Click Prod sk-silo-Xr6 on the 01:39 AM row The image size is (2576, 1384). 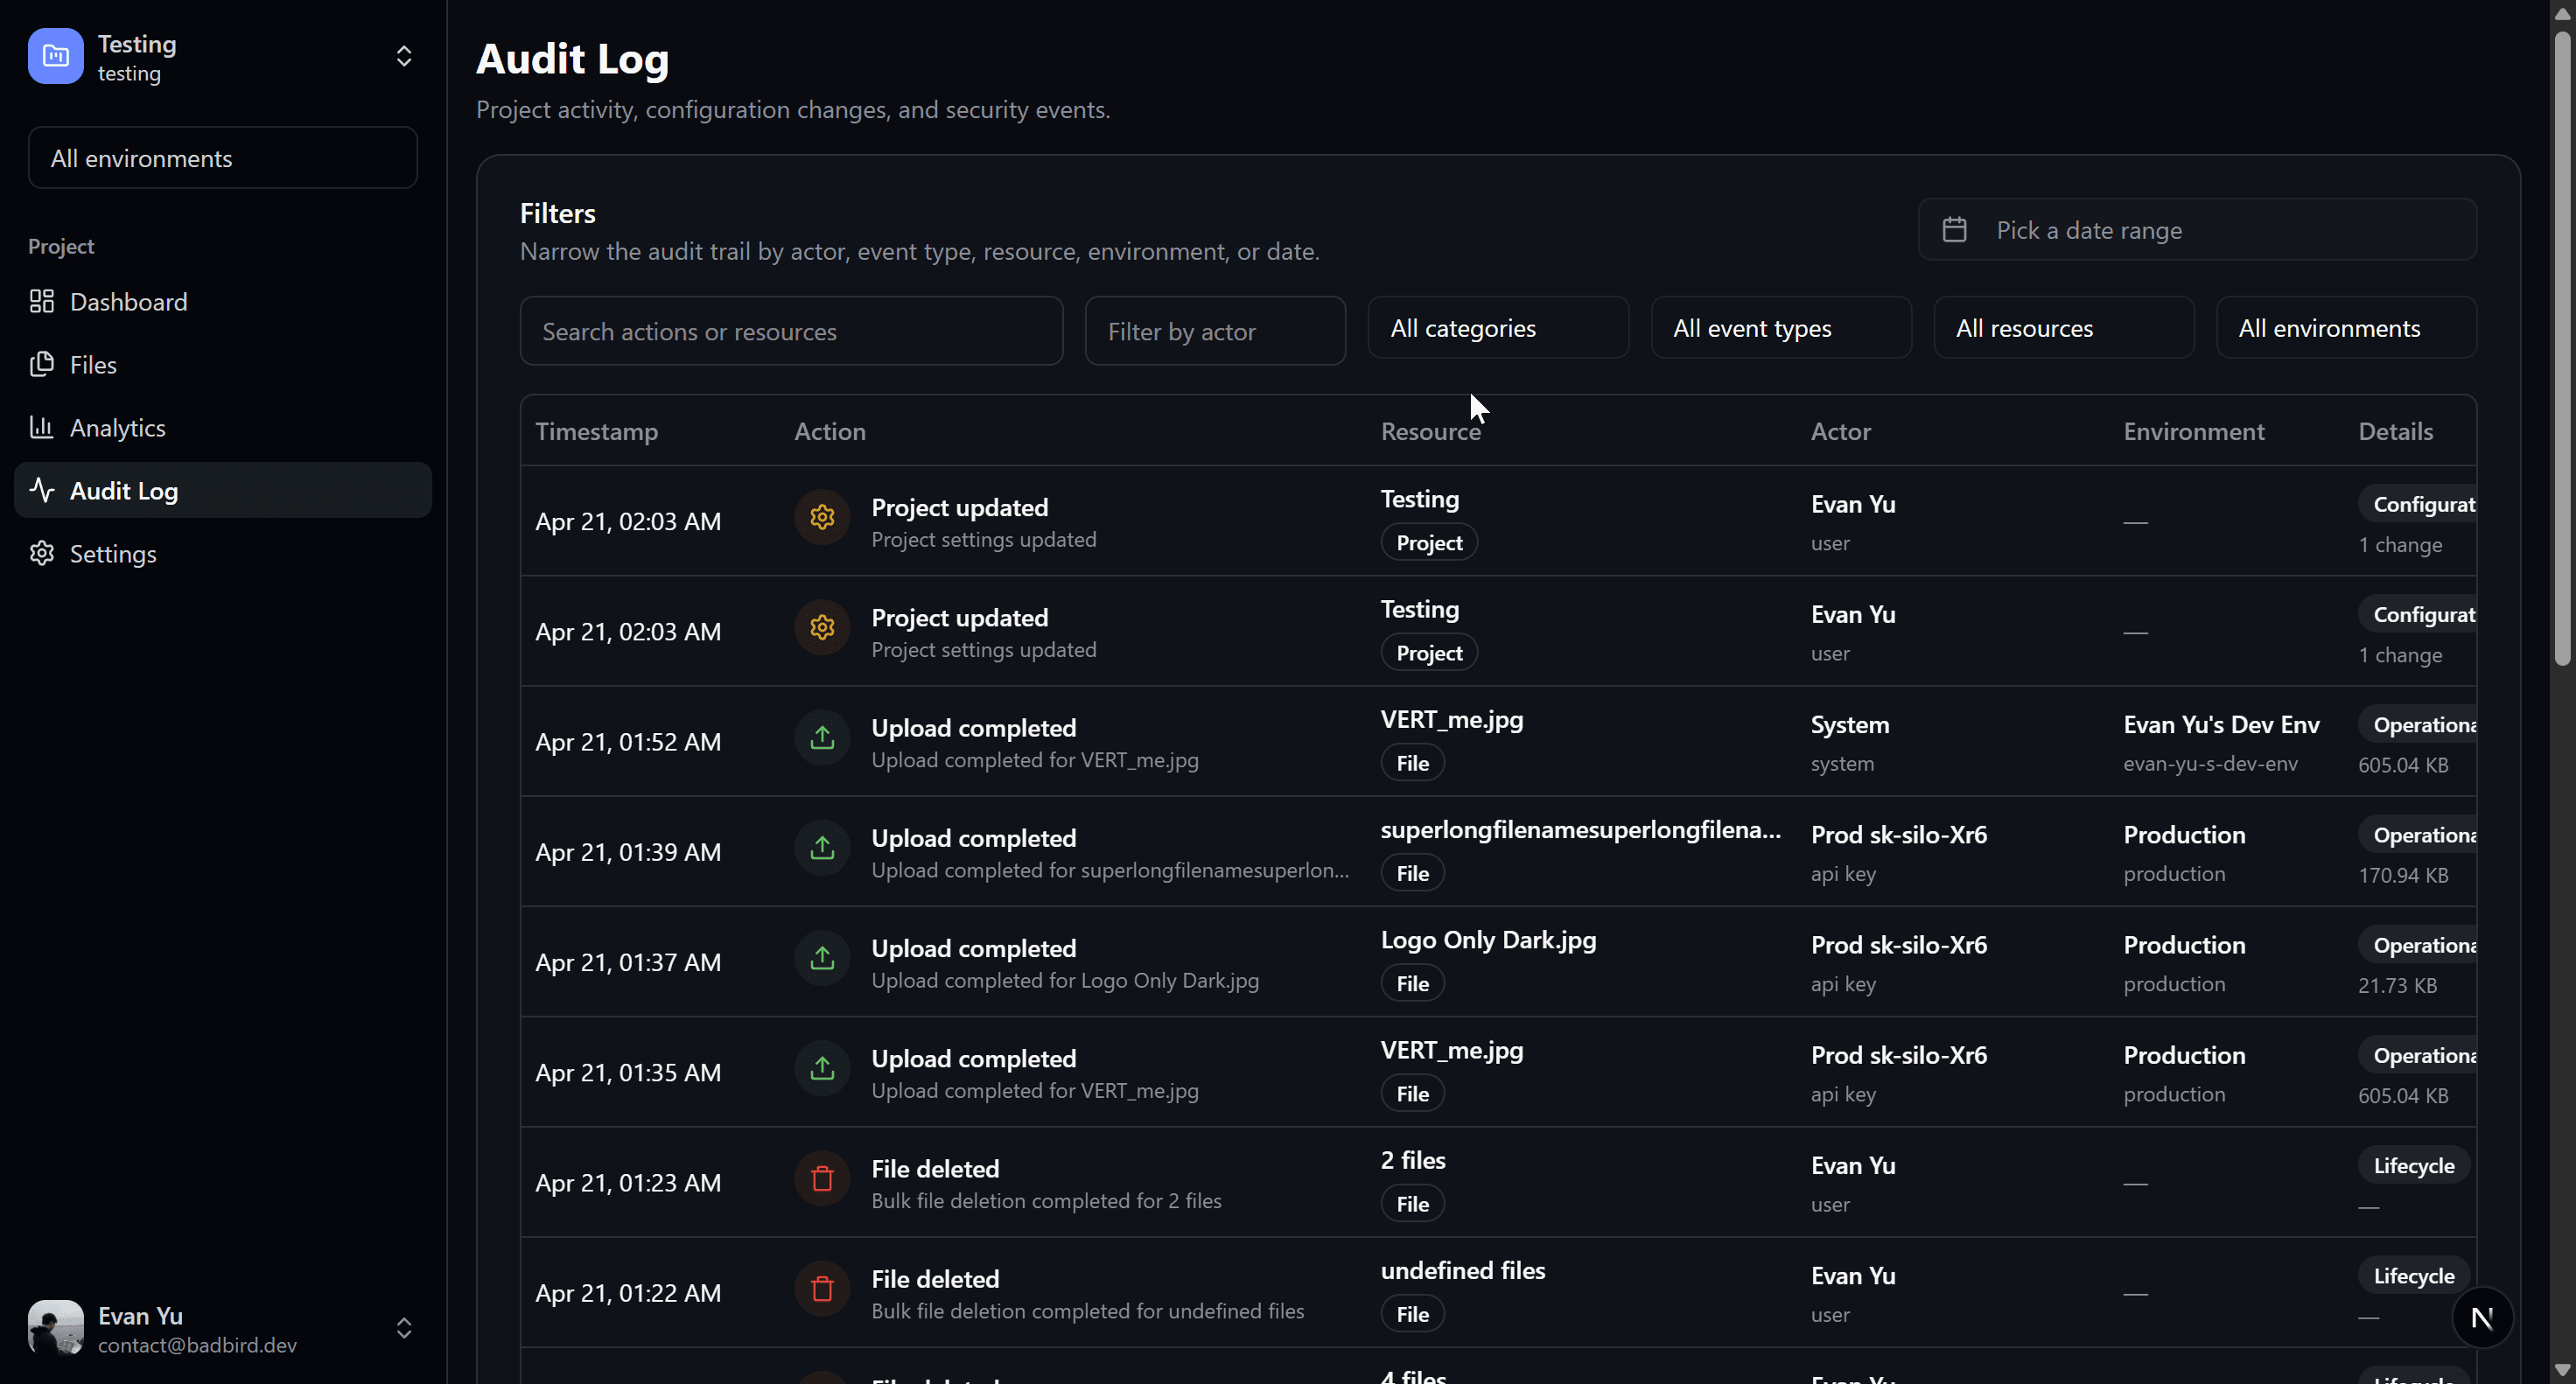pyautogui.click(x=1898, y=834)
